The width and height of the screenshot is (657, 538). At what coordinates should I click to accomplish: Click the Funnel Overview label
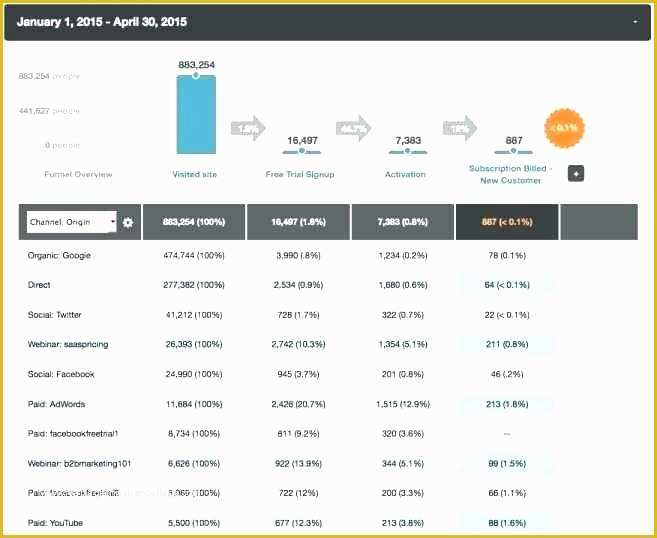click(x=78, y=174)
